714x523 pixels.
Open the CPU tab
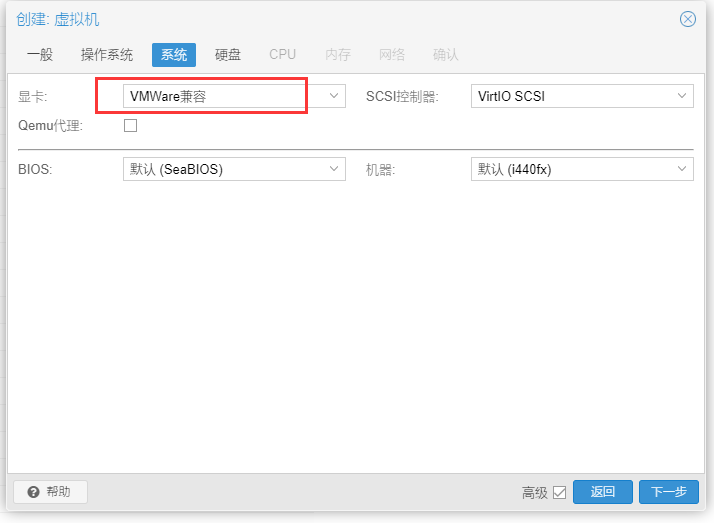pyautogui.click(x=282, y=55)
